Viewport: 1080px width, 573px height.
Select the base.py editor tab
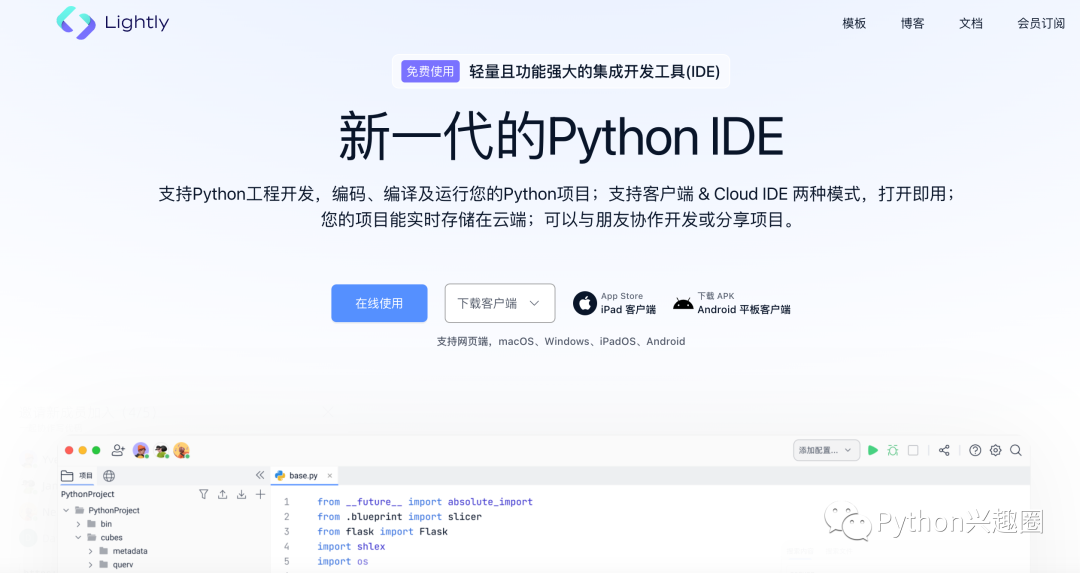(303, 475)
